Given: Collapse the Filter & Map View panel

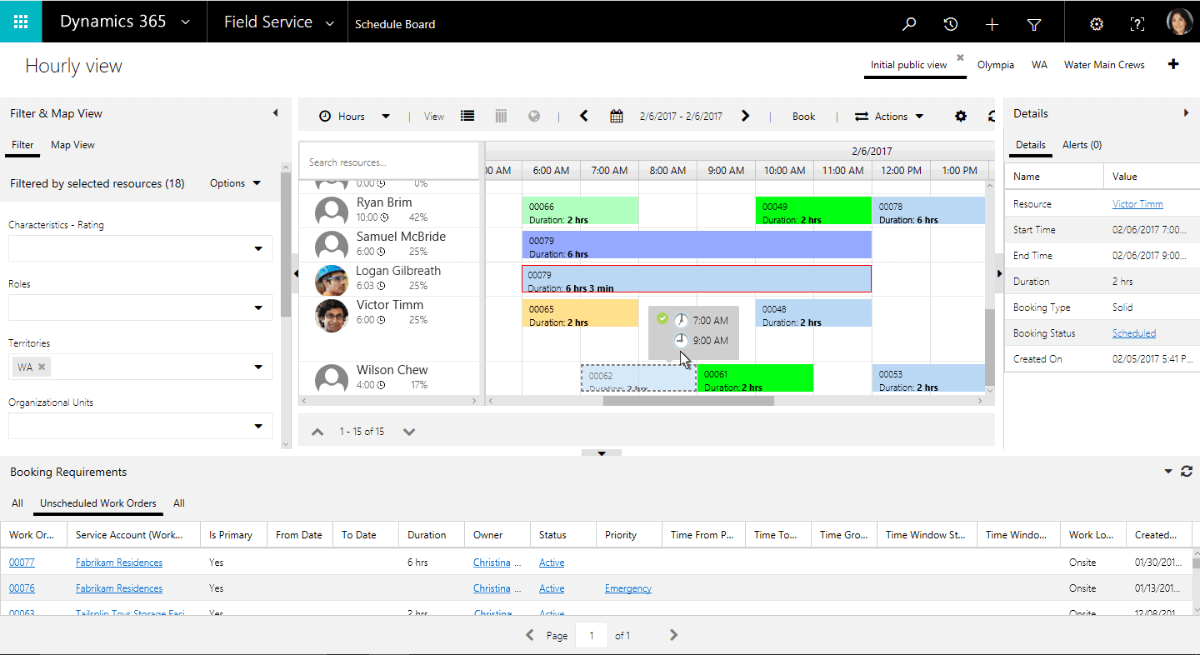Looking at the screenshot, I should click(x=275, y=113).
